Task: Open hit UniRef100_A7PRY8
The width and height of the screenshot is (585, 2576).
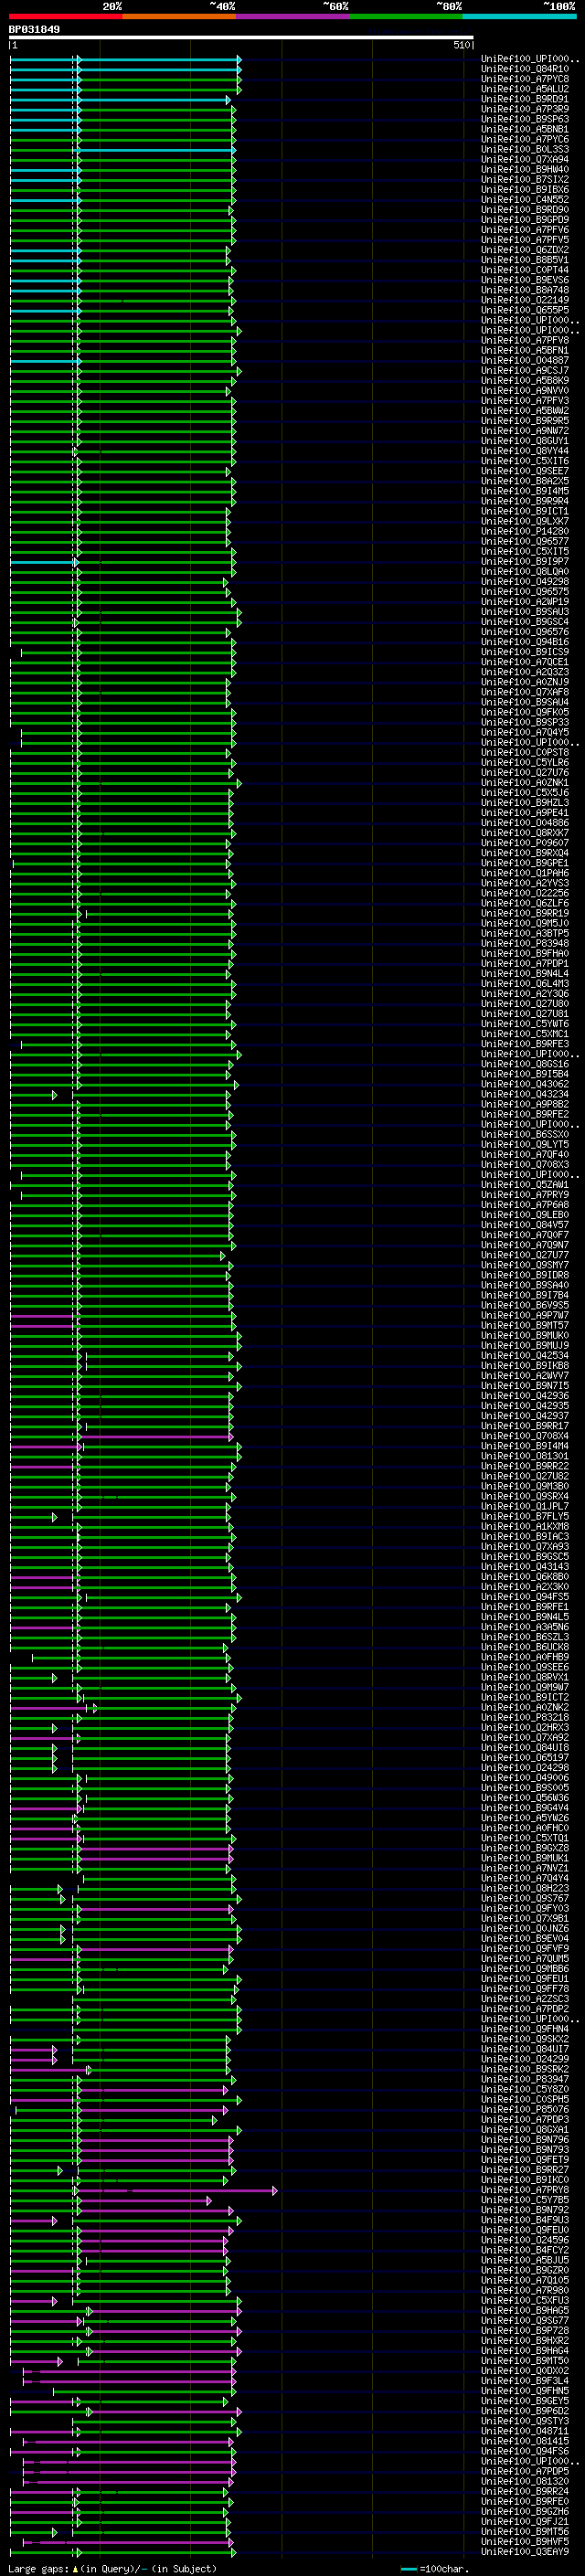Action: click(x=525, y=2190)
